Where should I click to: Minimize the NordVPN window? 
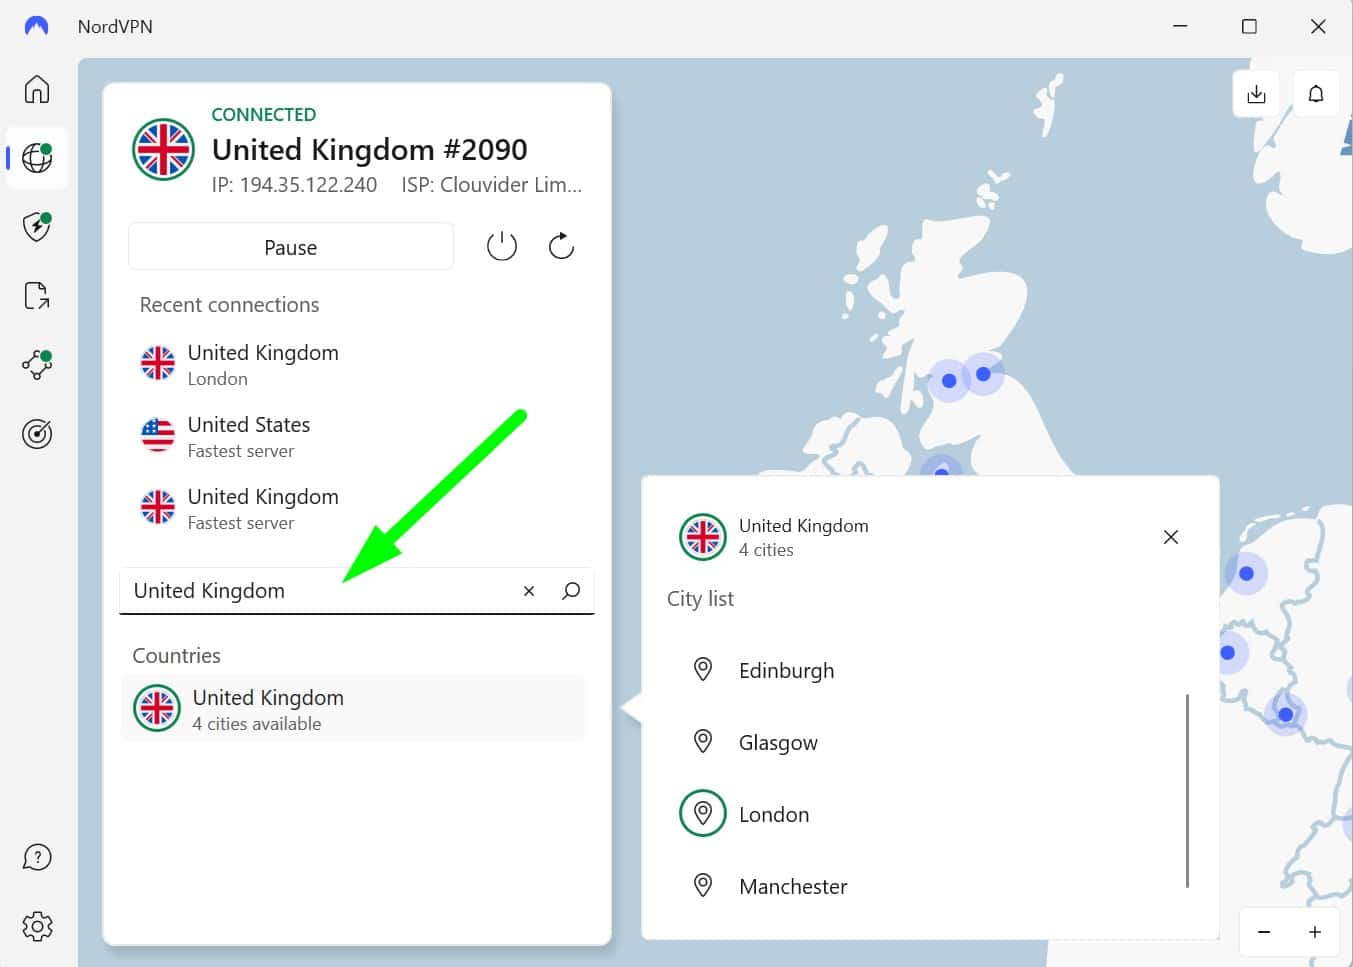click(x=1180, y=27)
